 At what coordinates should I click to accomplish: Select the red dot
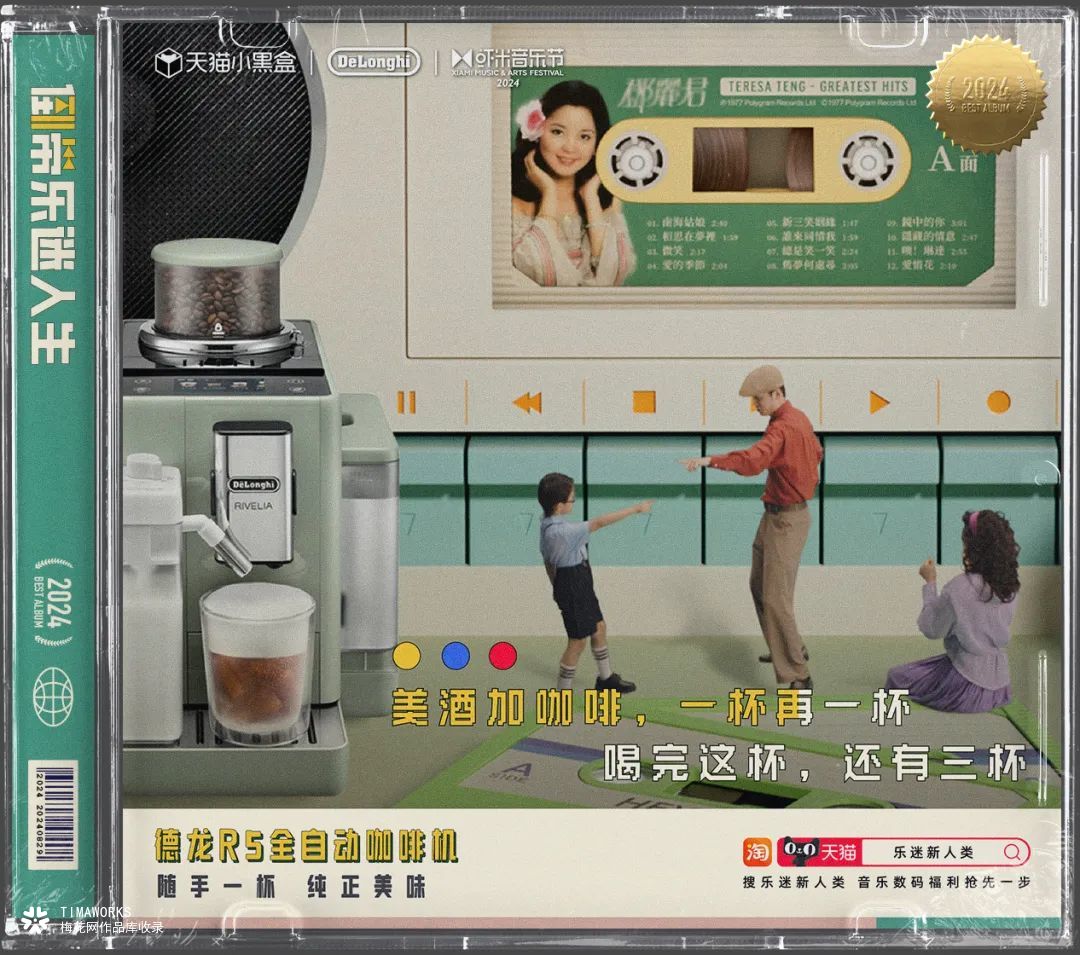click(503, 655)
